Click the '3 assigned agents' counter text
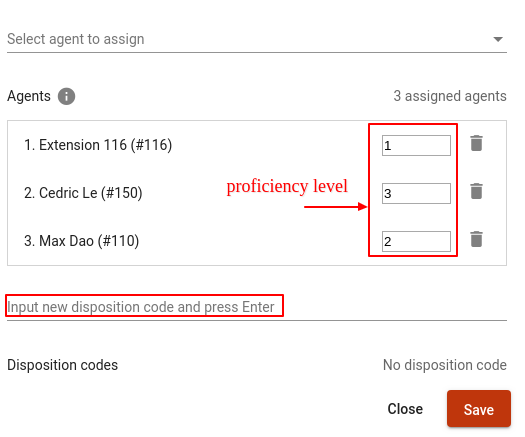 pos(450,96)
